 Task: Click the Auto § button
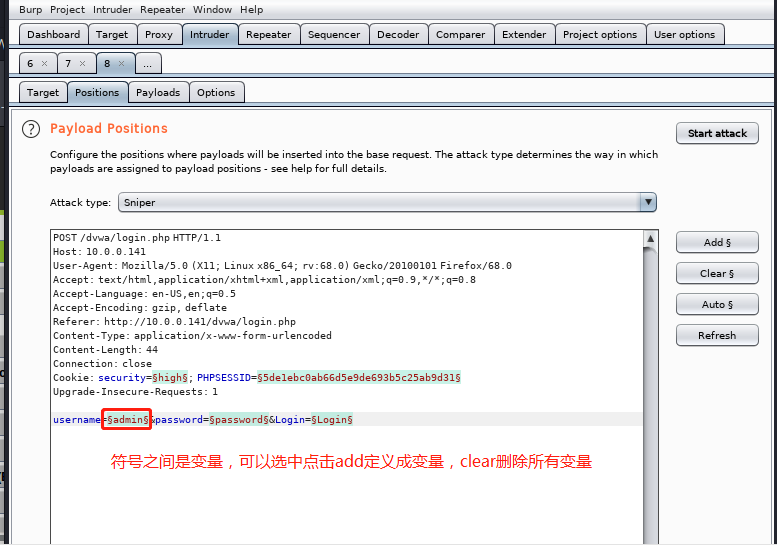coord(717,304)
